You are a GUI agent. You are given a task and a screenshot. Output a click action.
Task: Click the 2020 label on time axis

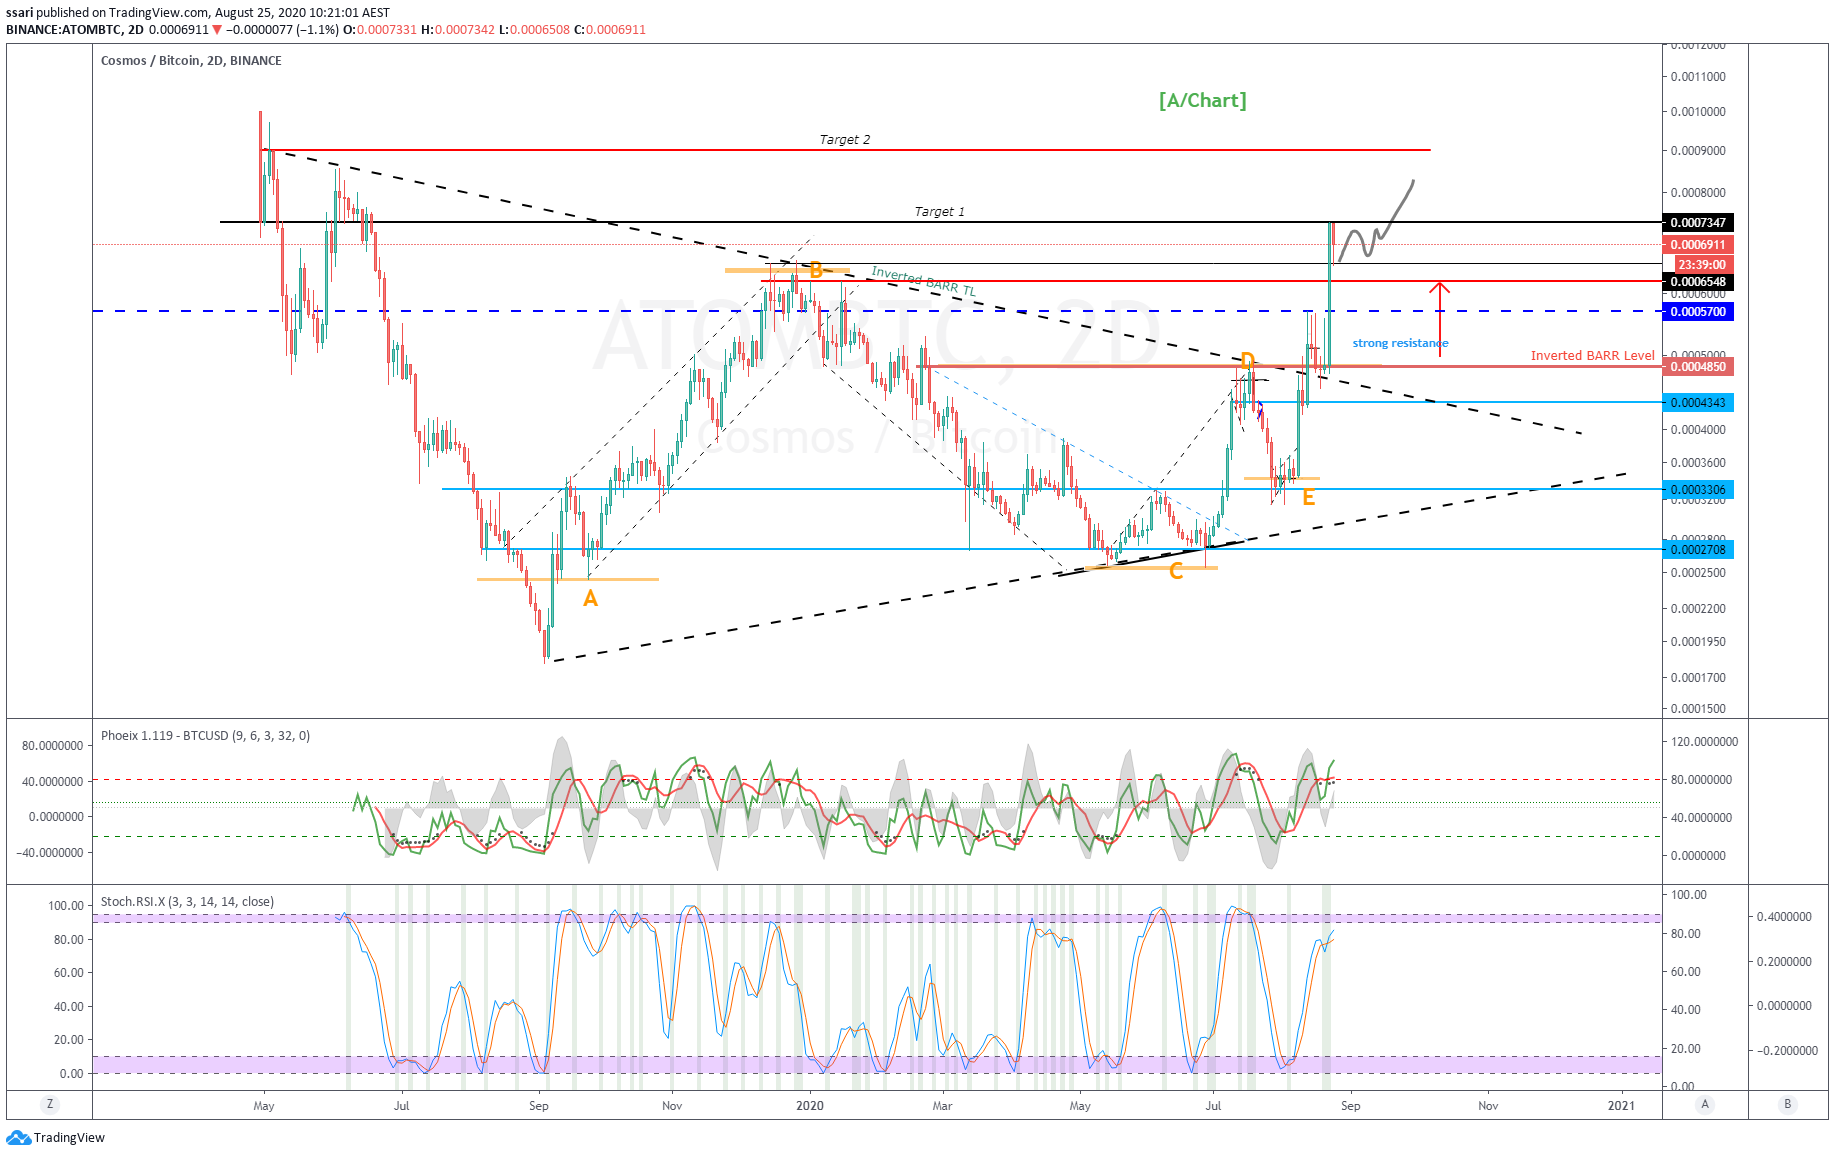[x=809, y=1105]
